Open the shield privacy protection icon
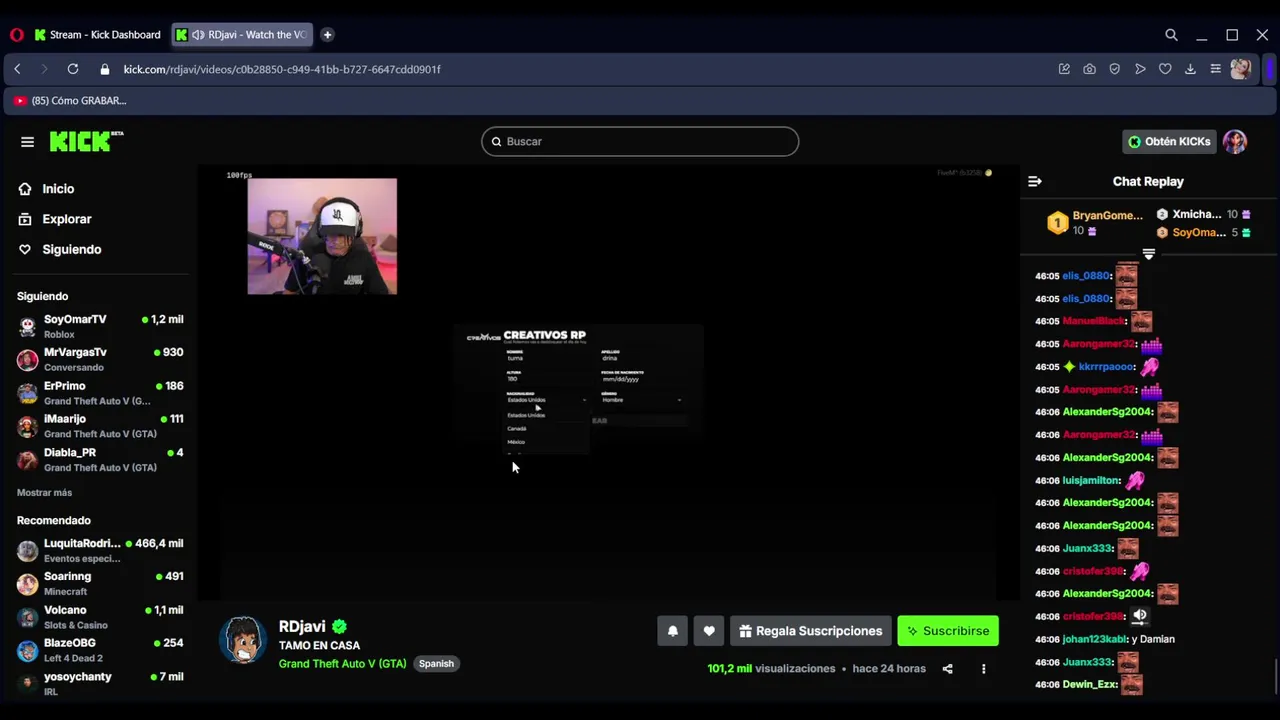The height and width of the screenshot is (720, 1280). pyautogui.click(x=1114, y=69)
